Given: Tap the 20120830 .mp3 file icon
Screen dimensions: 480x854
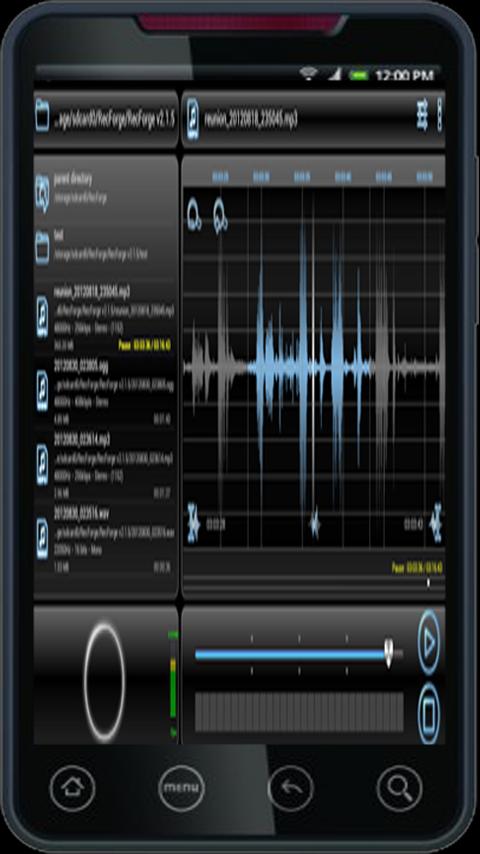Looking at the screenshot, I should pos(42,464).
